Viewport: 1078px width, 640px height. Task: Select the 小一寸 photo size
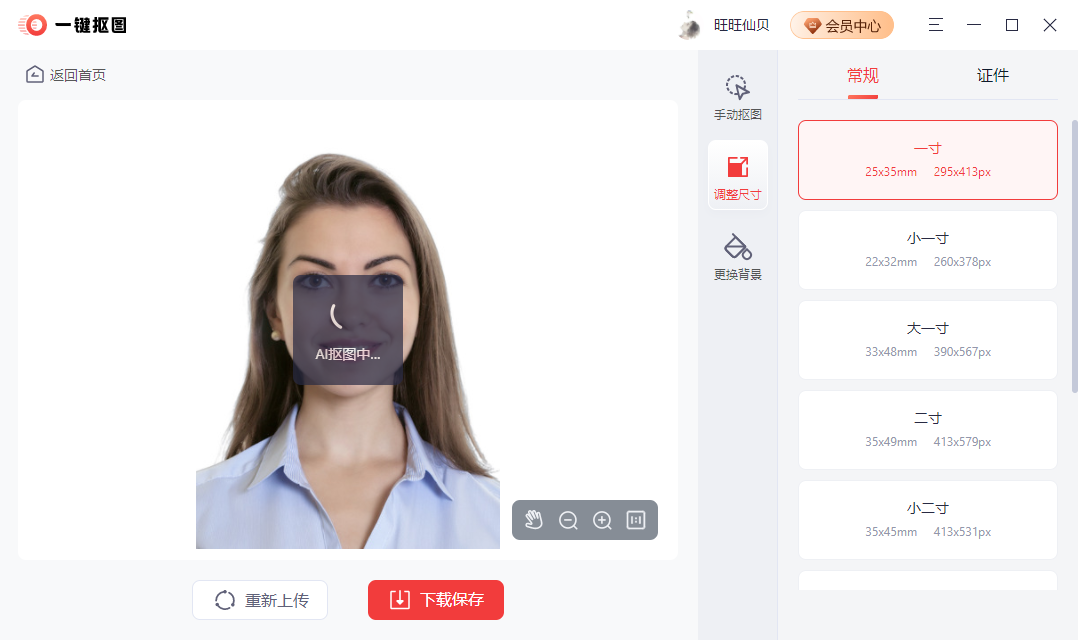[x=927, y=250]
